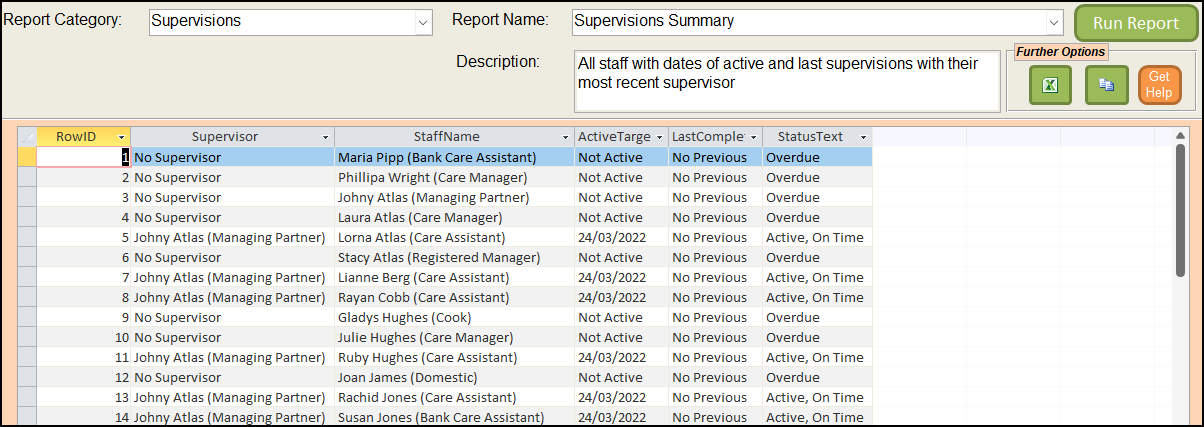Select Gladys Hughes (Cook) staff cell

pyautogui.click(x=453, y=317)
